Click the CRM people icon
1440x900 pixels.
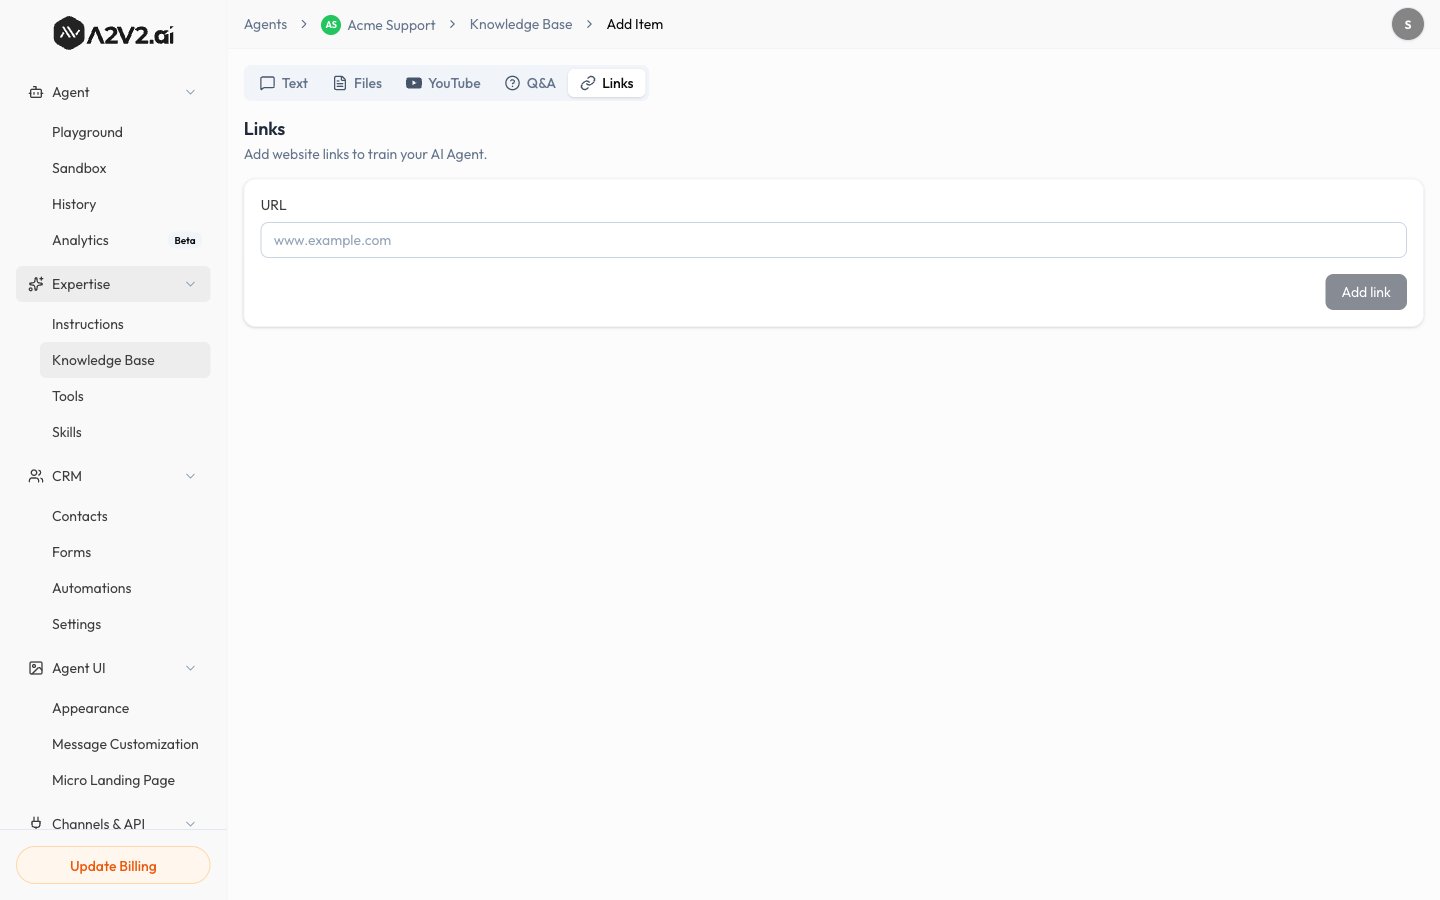coord(36,476)
